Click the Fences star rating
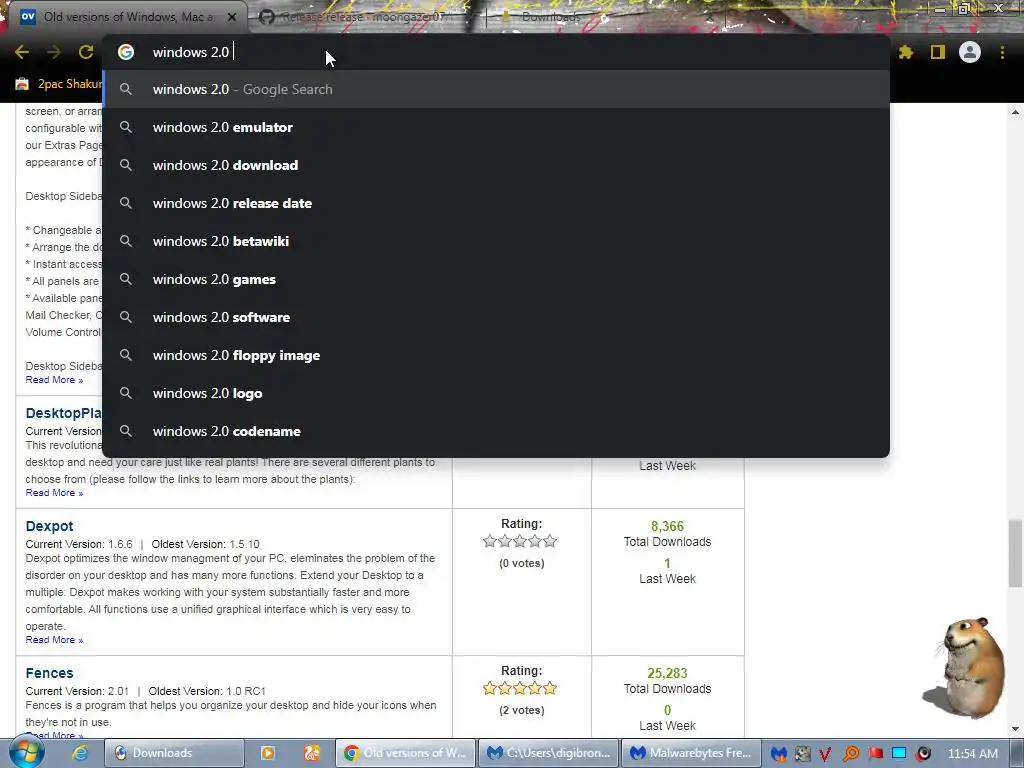1024x768 pixels. tap(520, 688)
